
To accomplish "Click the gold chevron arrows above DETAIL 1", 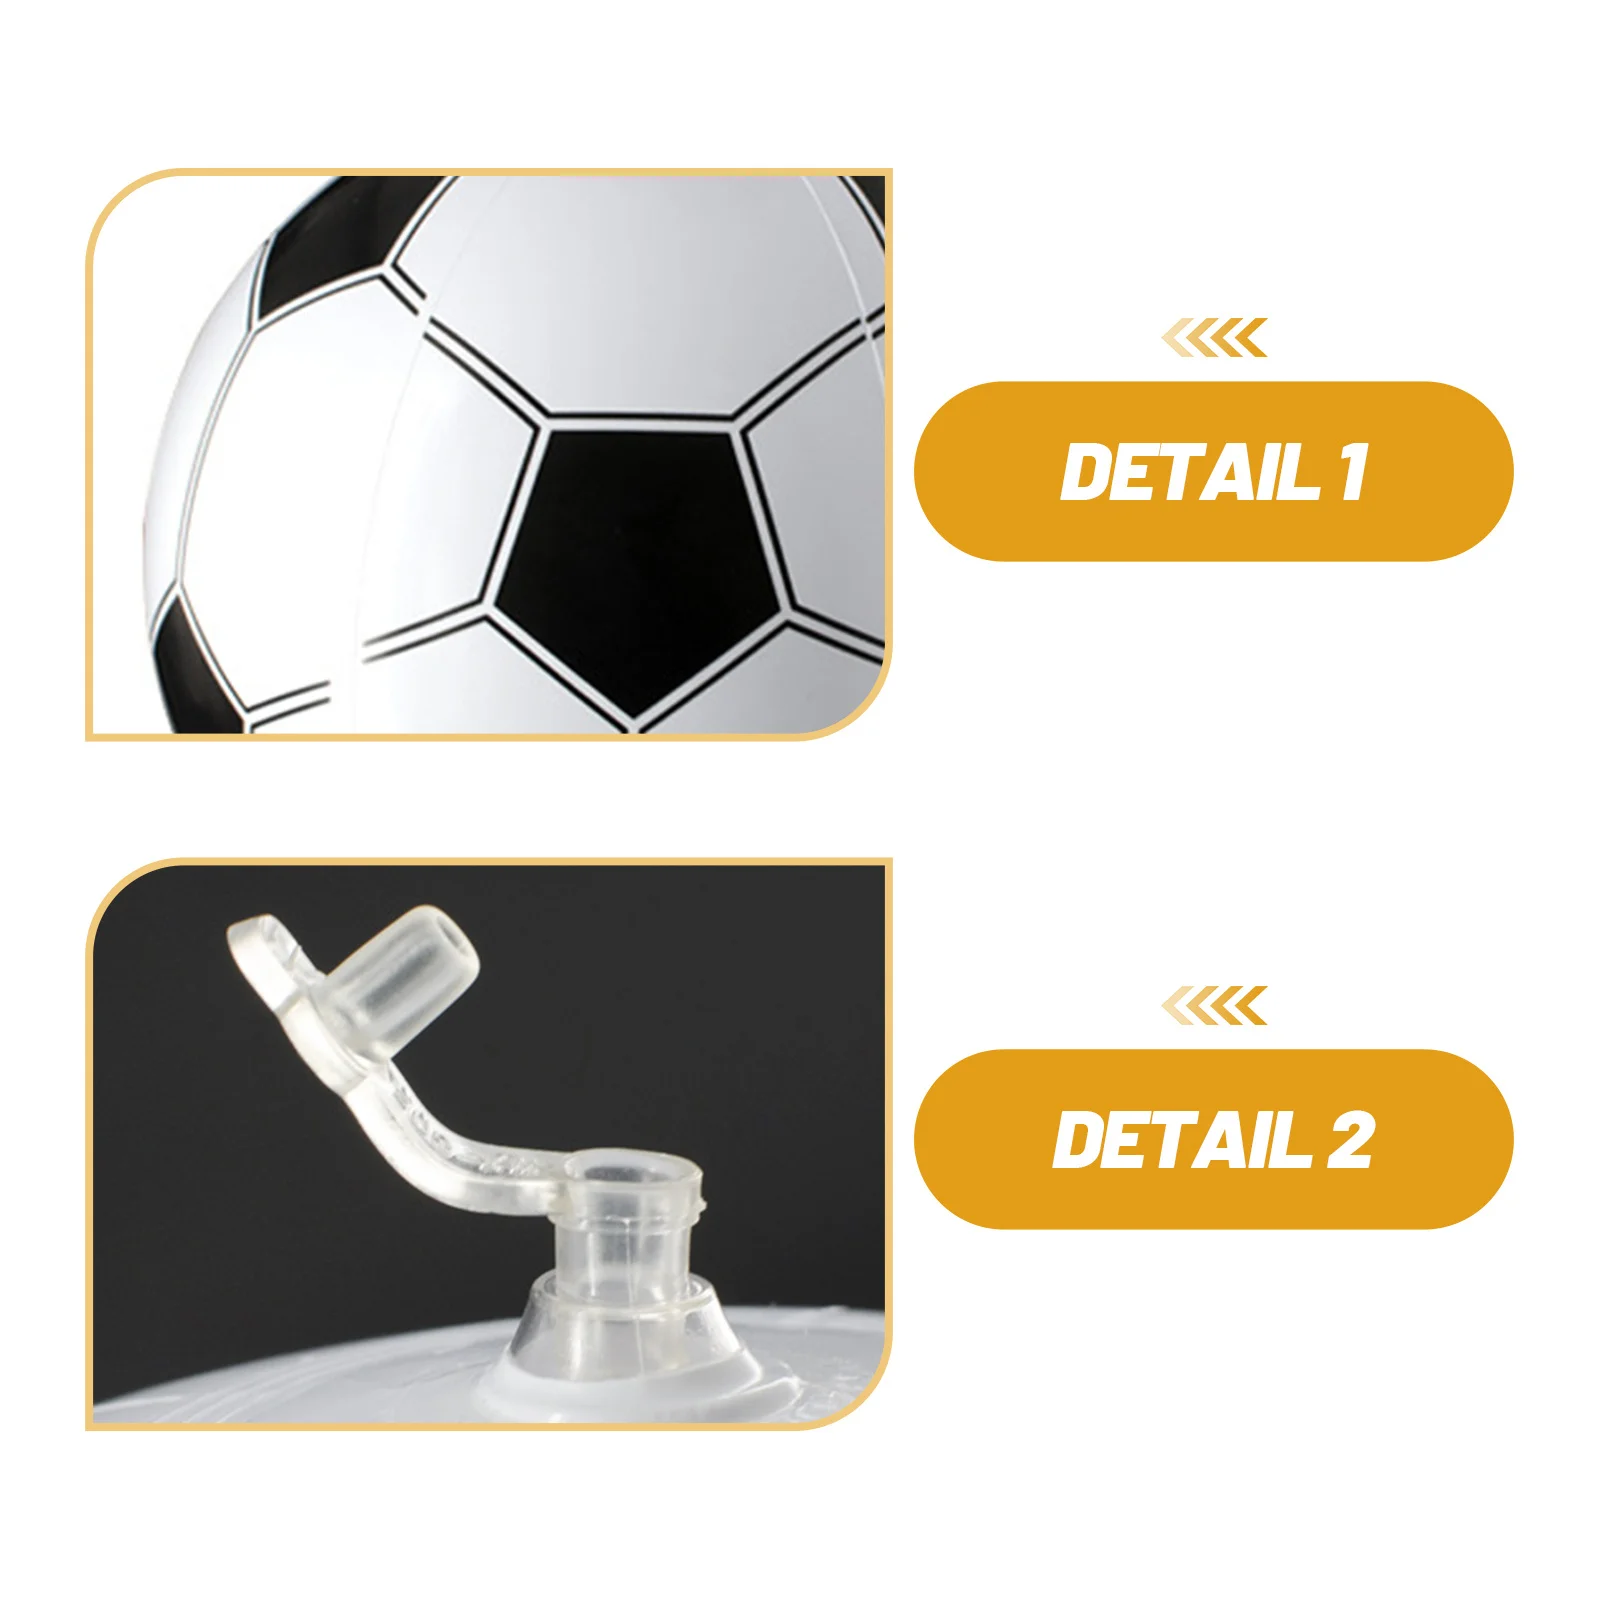I will 1214,338.
